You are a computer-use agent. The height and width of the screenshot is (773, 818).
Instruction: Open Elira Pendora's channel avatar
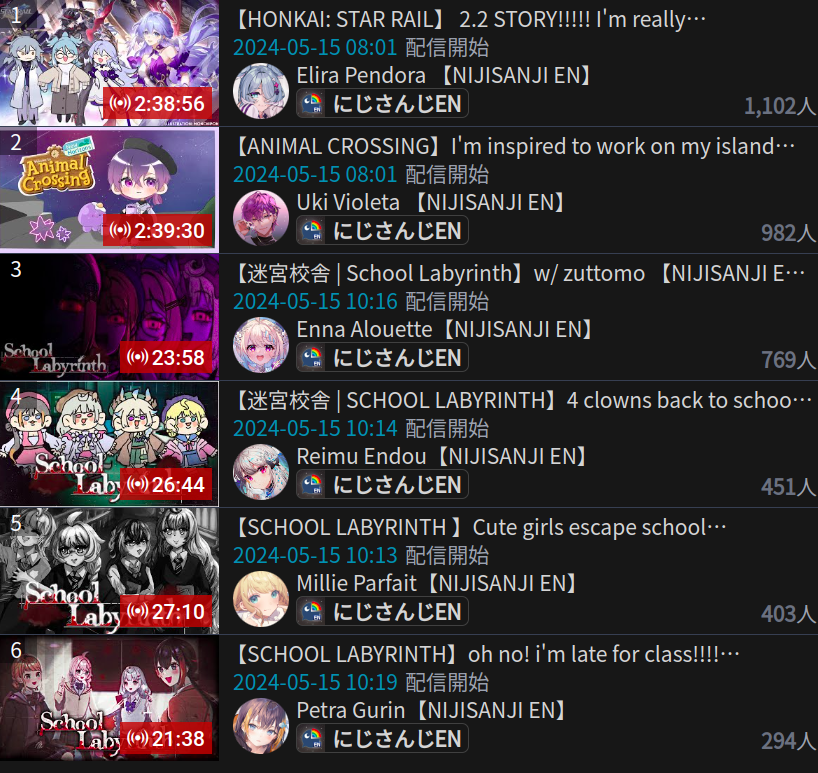(261, 91)
